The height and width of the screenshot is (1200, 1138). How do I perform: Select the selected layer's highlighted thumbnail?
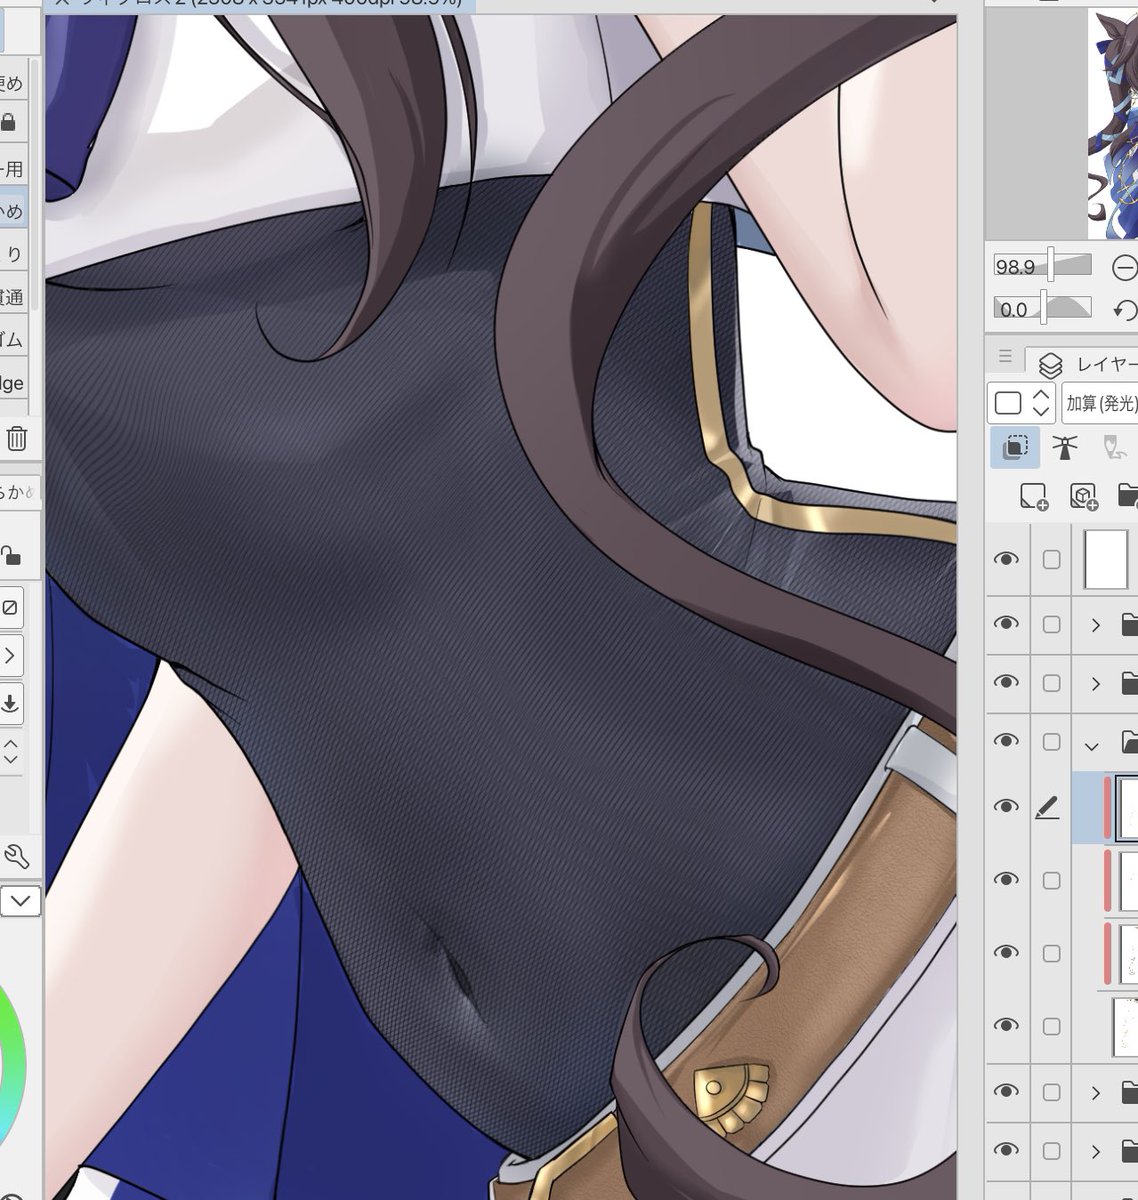coord(1127,807)
